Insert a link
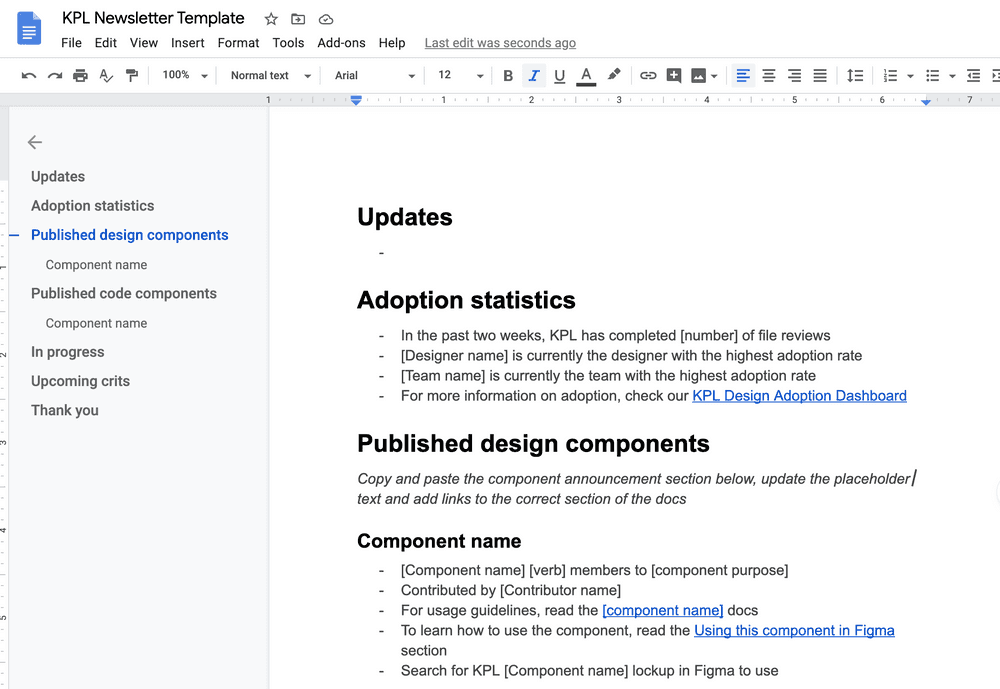 648,75
